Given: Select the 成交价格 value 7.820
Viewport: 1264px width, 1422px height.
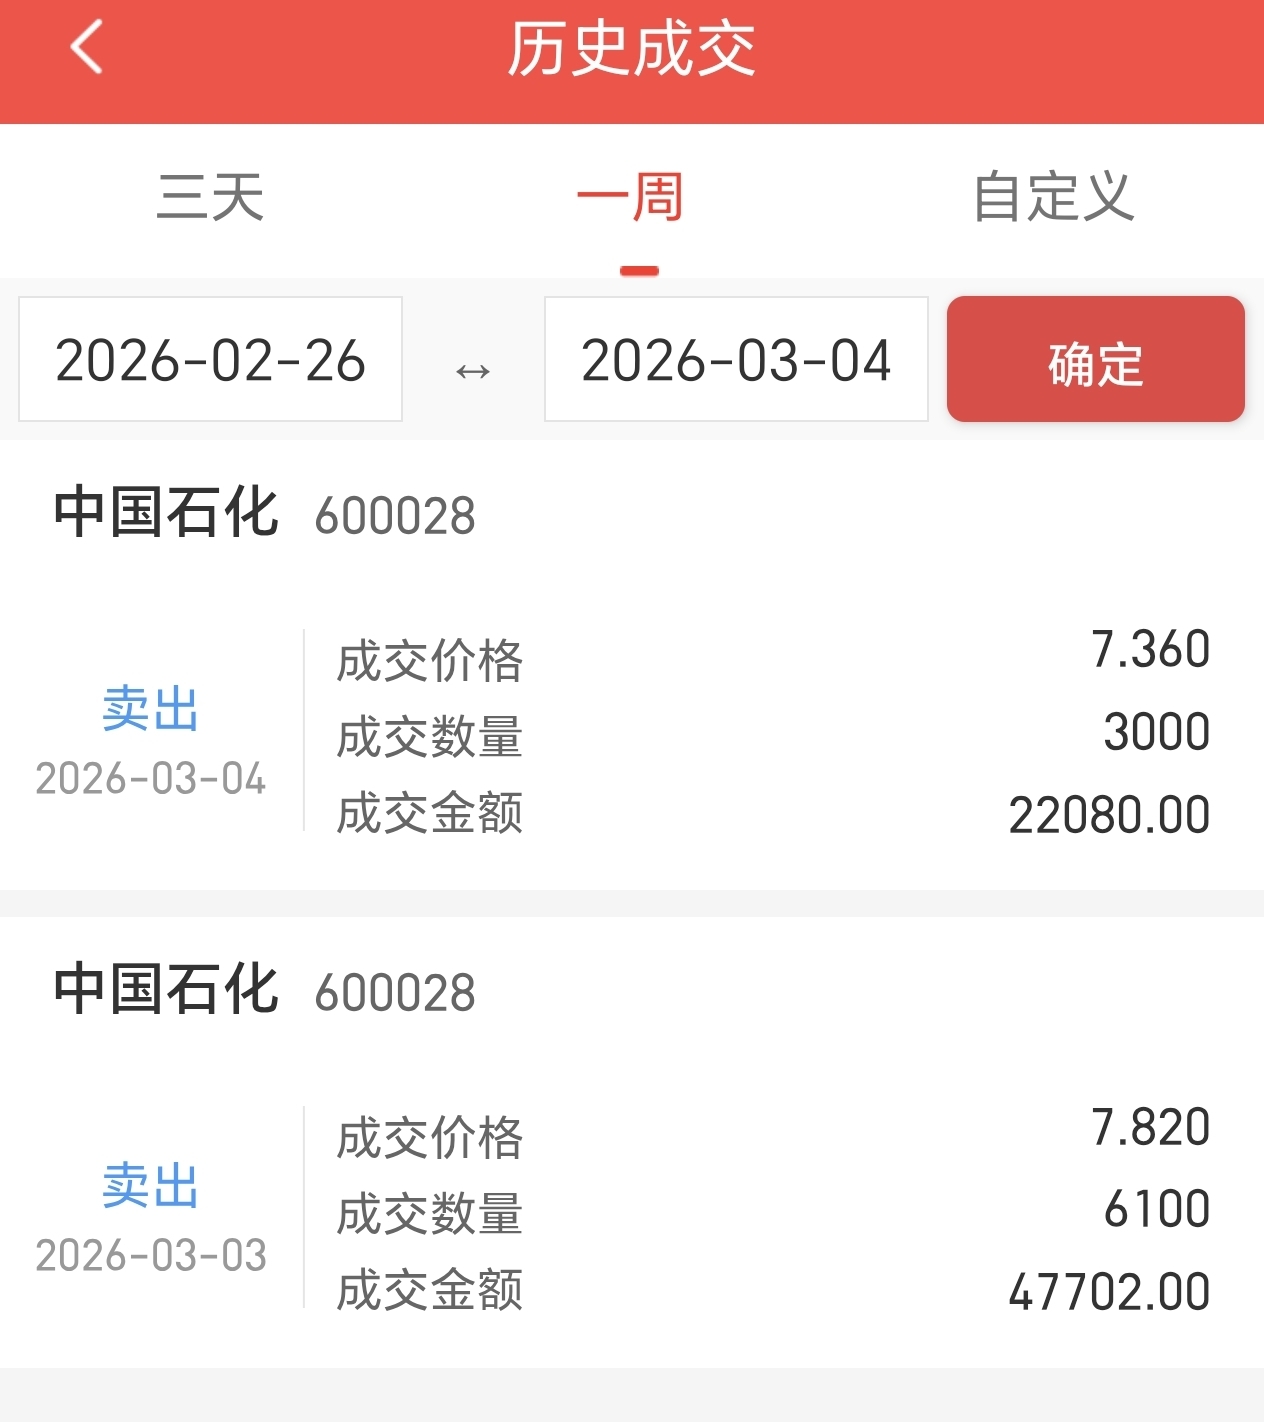Looking at the screenshot, I should point(1150,1128).
